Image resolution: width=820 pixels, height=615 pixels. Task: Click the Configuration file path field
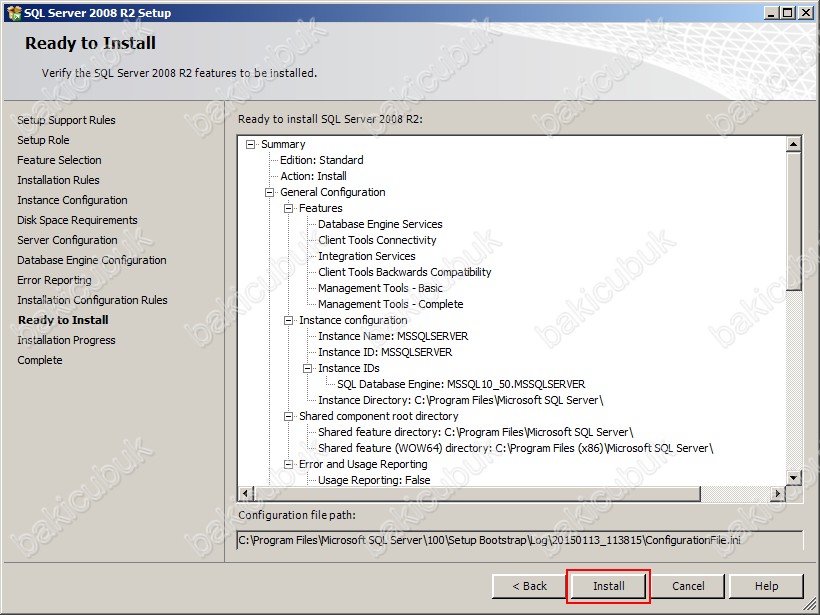520,540
